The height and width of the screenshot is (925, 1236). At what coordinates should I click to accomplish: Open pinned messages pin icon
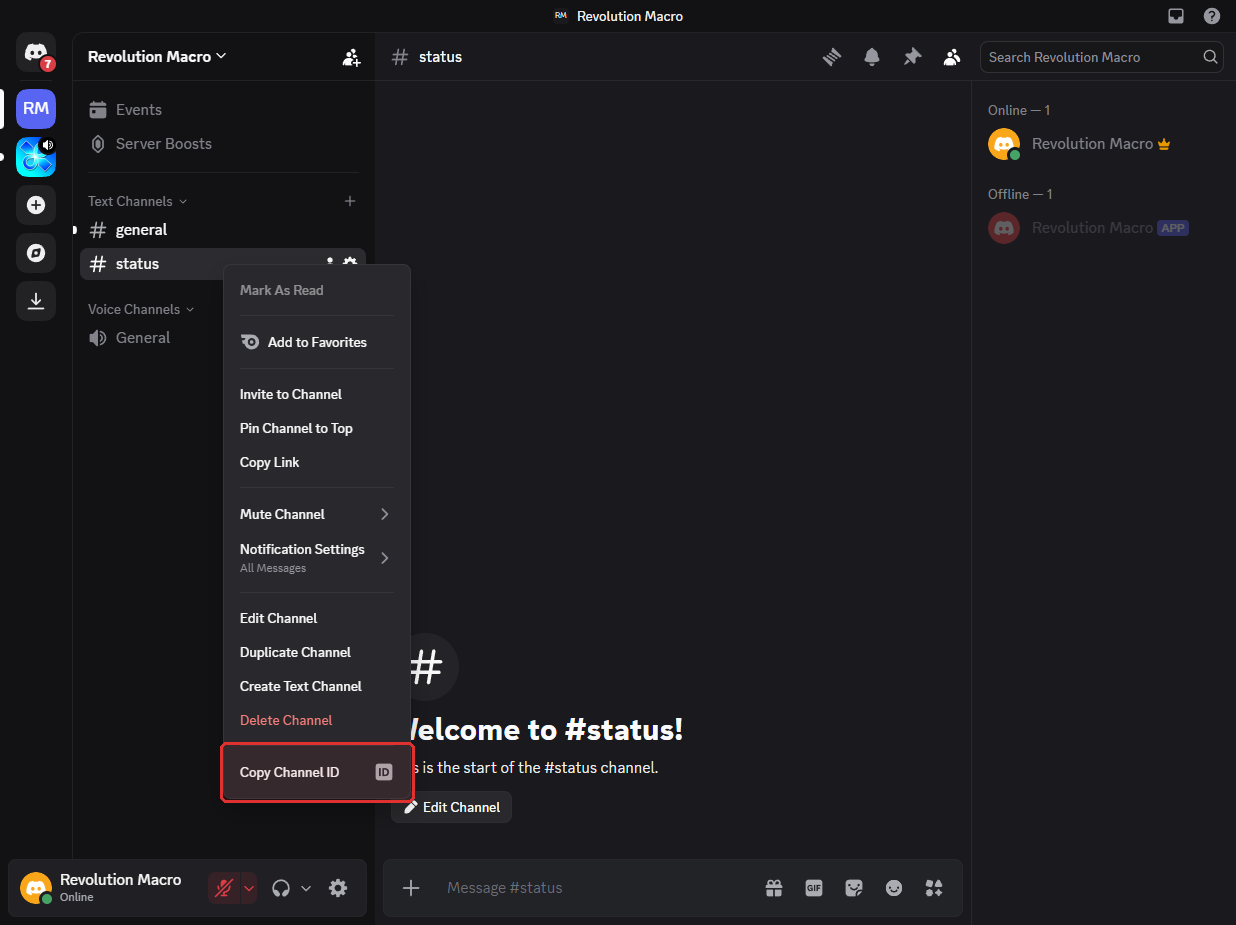(912, 57)
